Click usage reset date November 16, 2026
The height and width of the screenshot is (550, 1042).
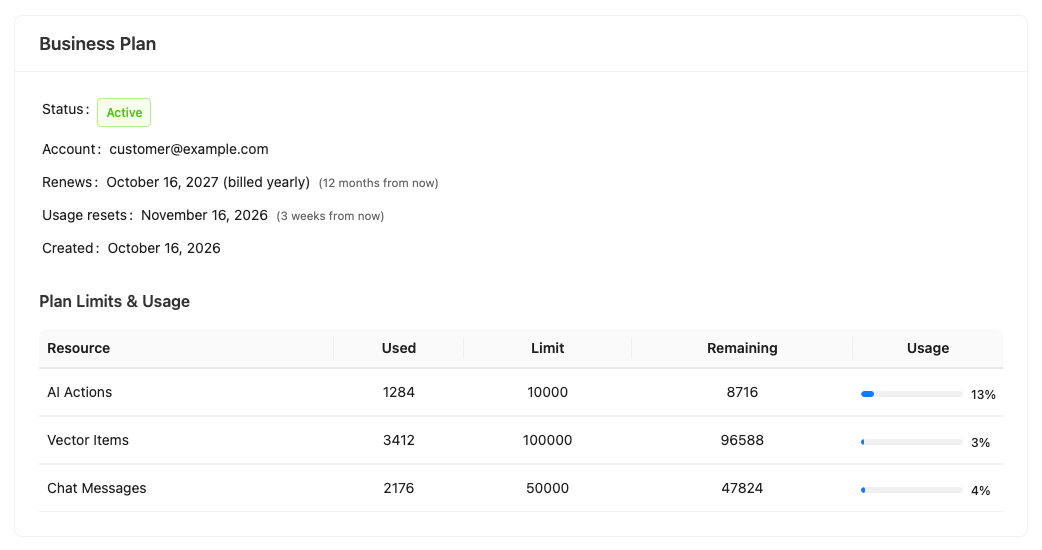(204, 215)
